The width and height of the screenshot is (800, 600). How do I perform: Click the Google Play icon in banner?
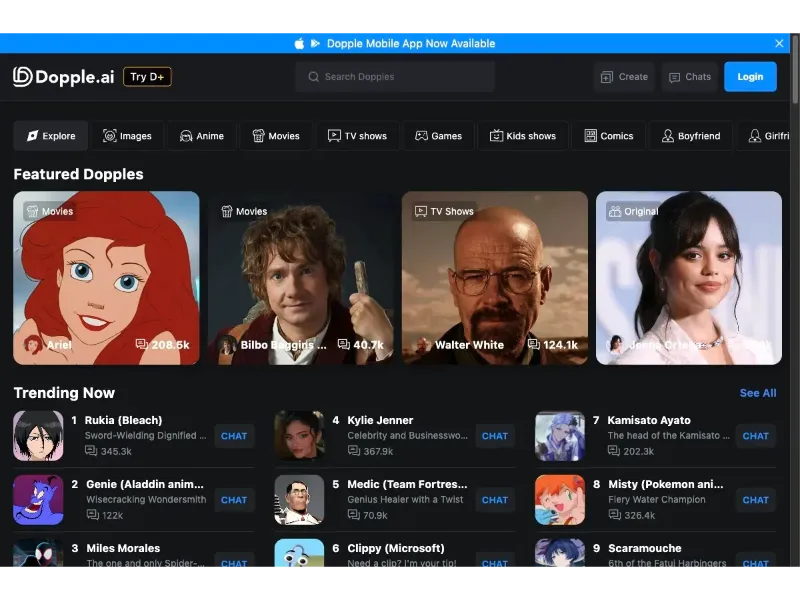[315, 43]
